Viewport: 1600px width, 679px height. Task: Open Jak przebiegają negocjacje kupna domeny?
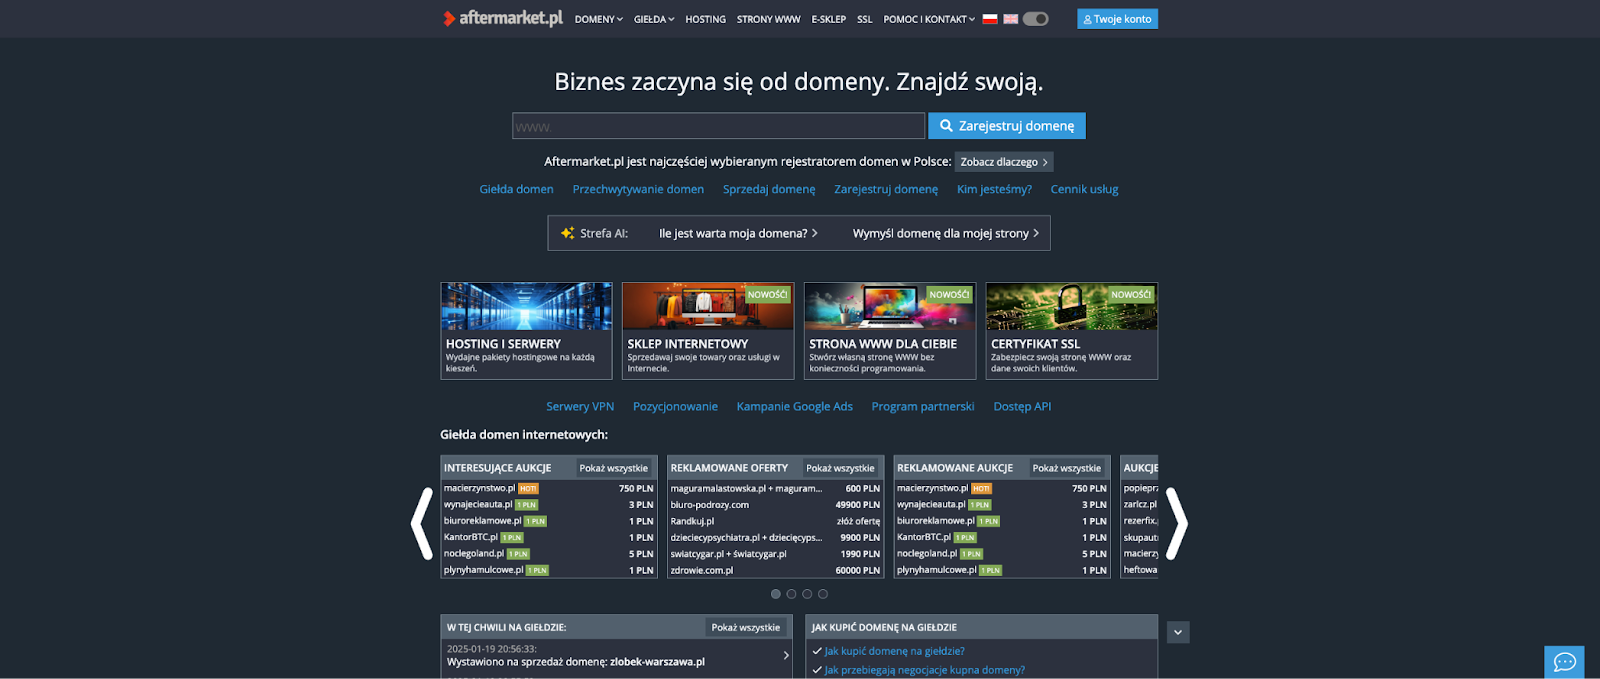[x=924, y=670]
